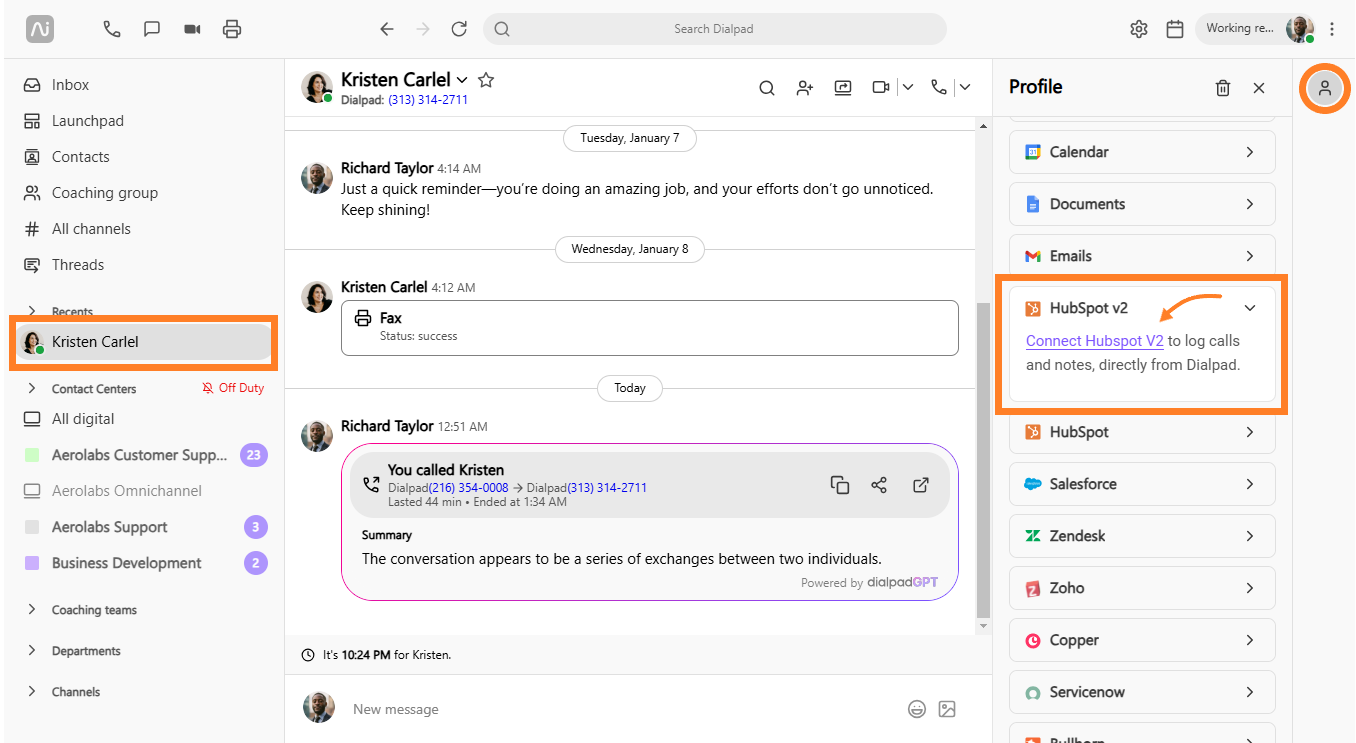This screenshot has height=743, width=1356.
Task: Open dropdown next to Kristen Carlel name
Action: pos(462,80)
